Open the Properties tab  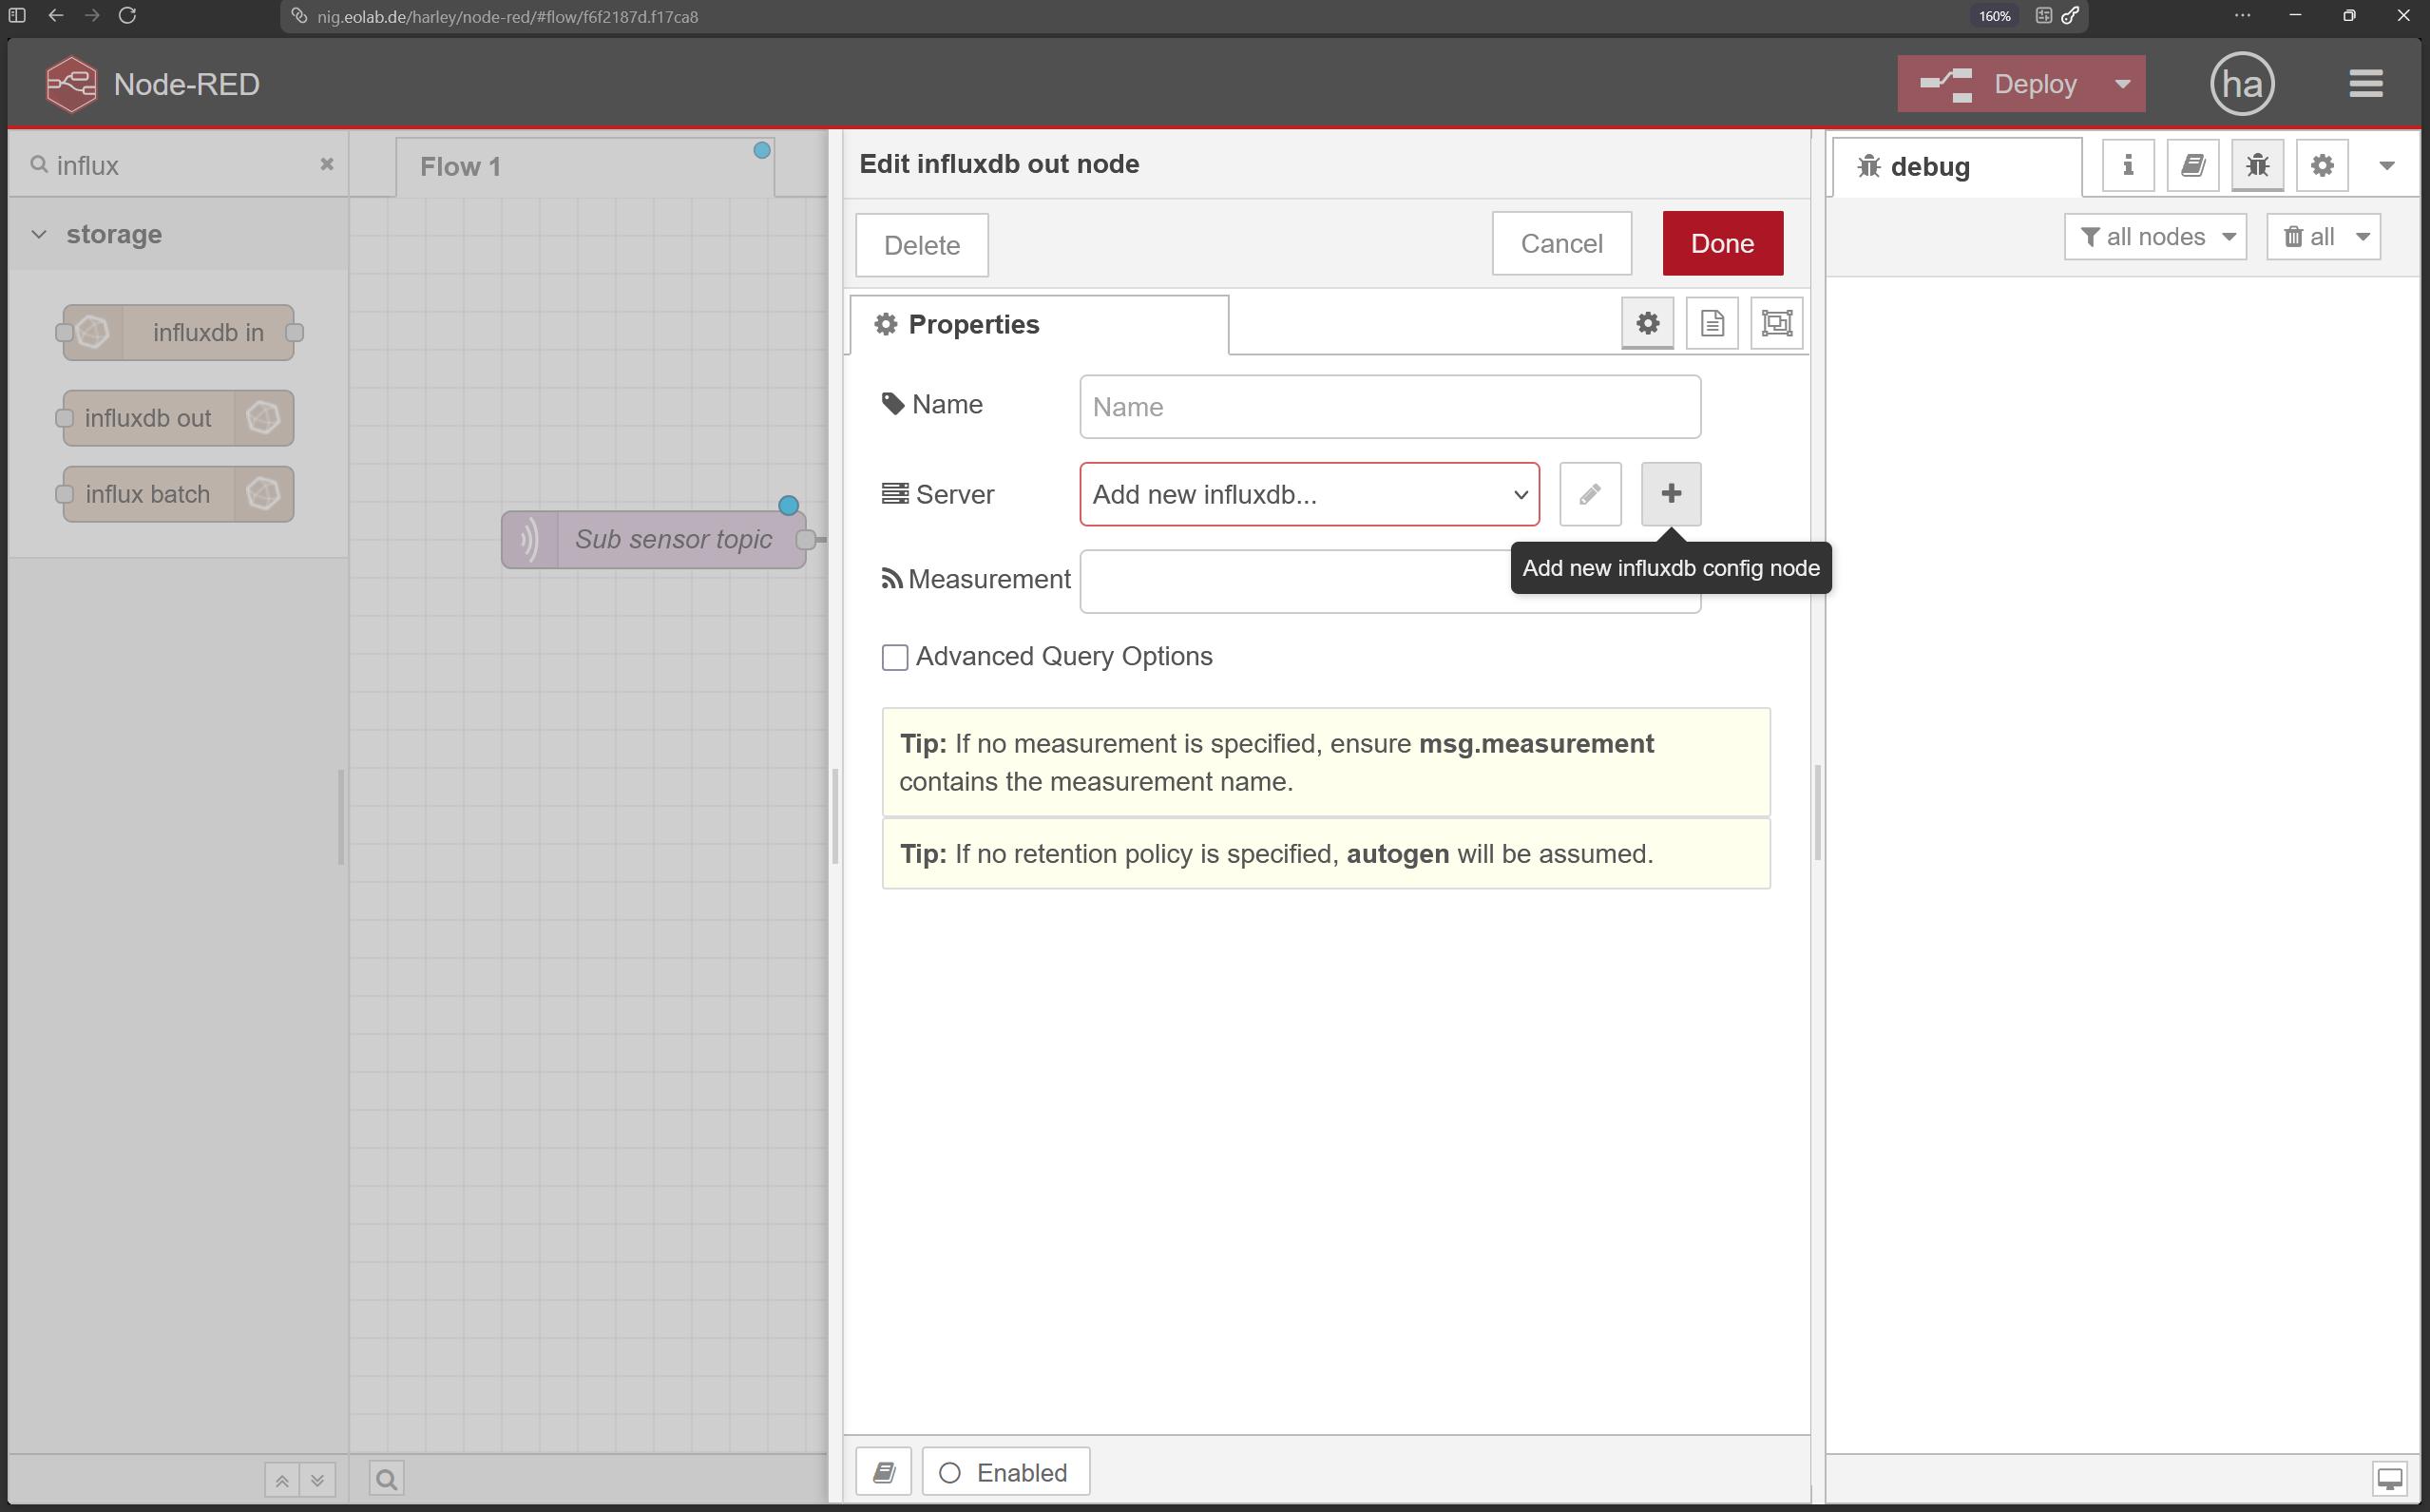pos(1039,325)
